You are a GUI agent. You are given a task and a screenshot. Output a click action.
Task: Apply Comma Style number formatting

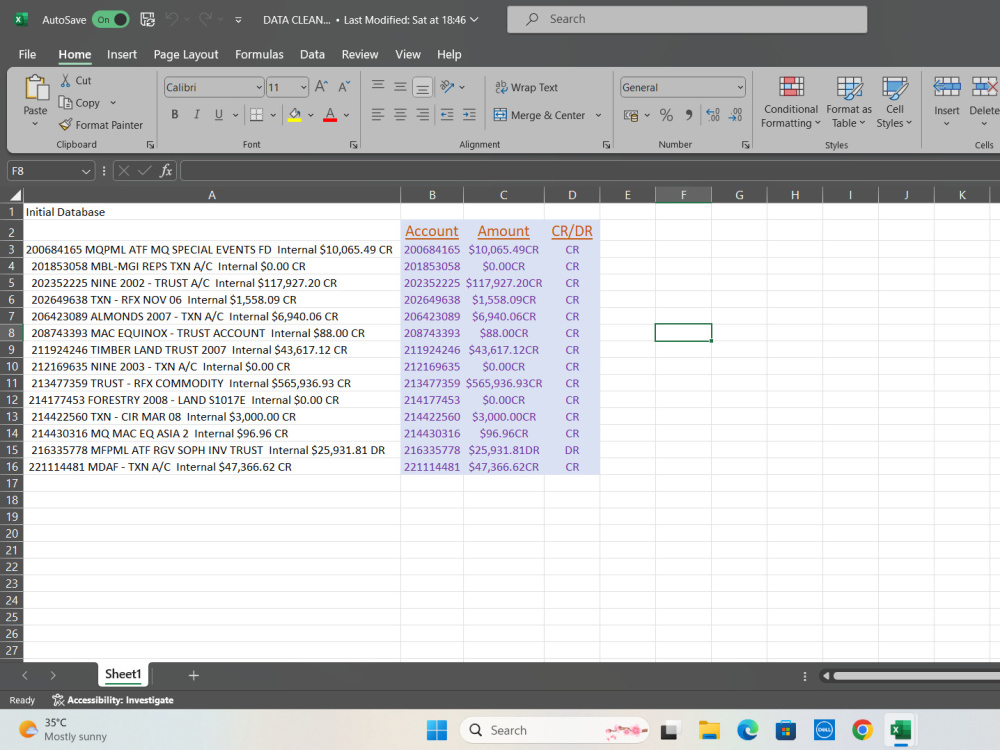[x=689, y=115]
